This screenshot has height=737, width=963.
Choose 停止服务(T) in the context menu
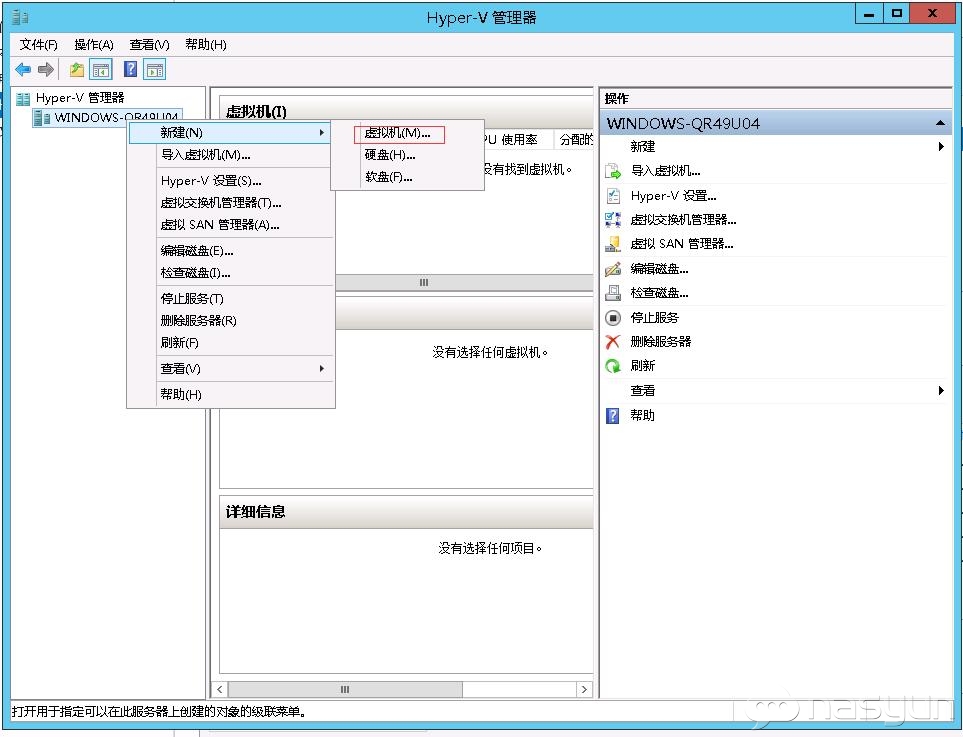pyautogui.click(x=231, y=298)
